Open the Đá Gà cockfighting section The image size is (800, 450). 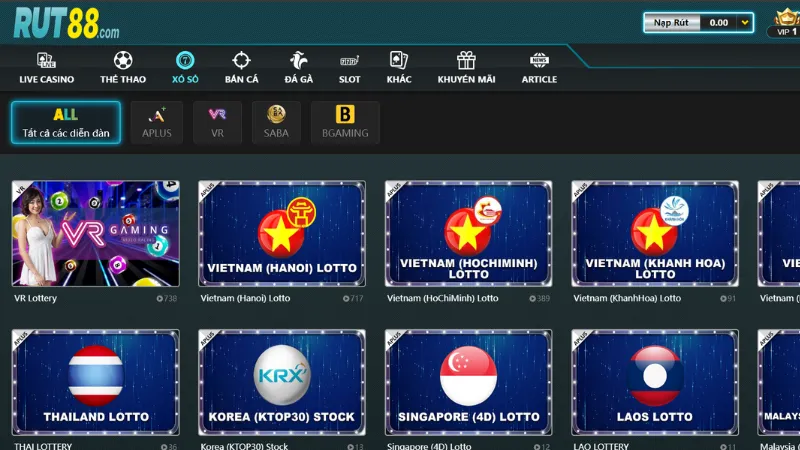point(298,68)
